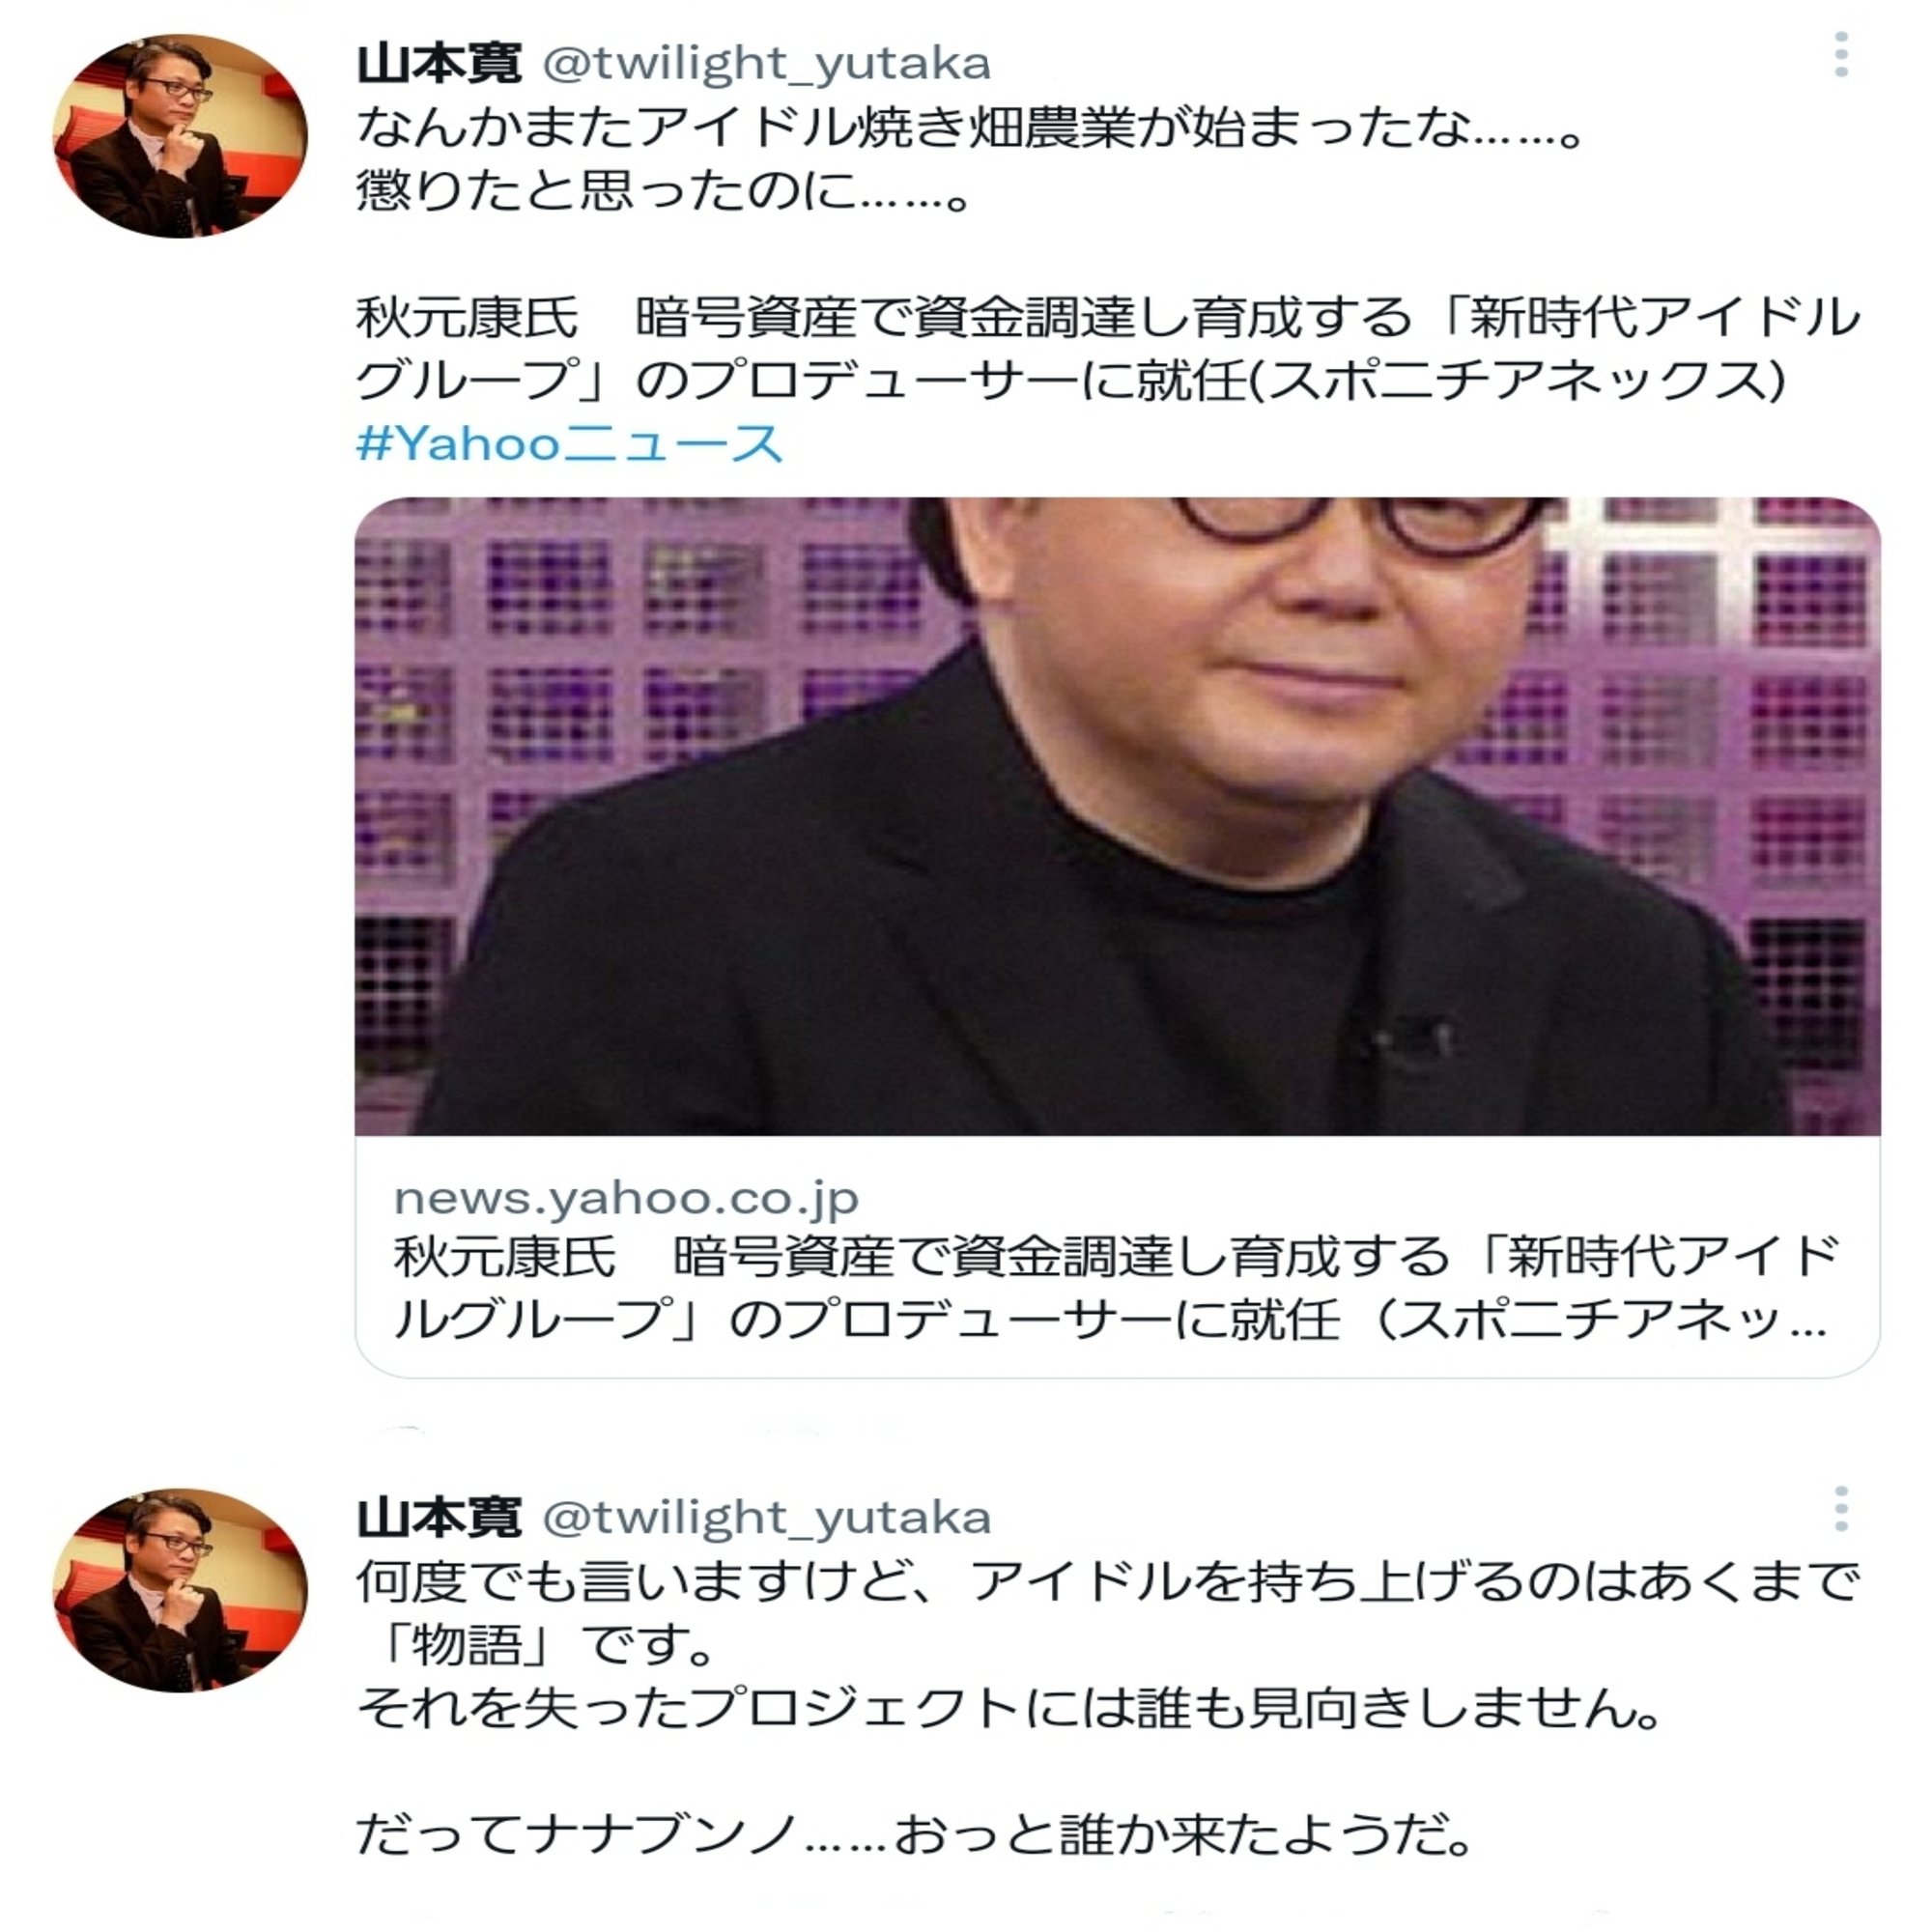Click the line 懲りたと思ったのに in the first tweet

point(663,190)
